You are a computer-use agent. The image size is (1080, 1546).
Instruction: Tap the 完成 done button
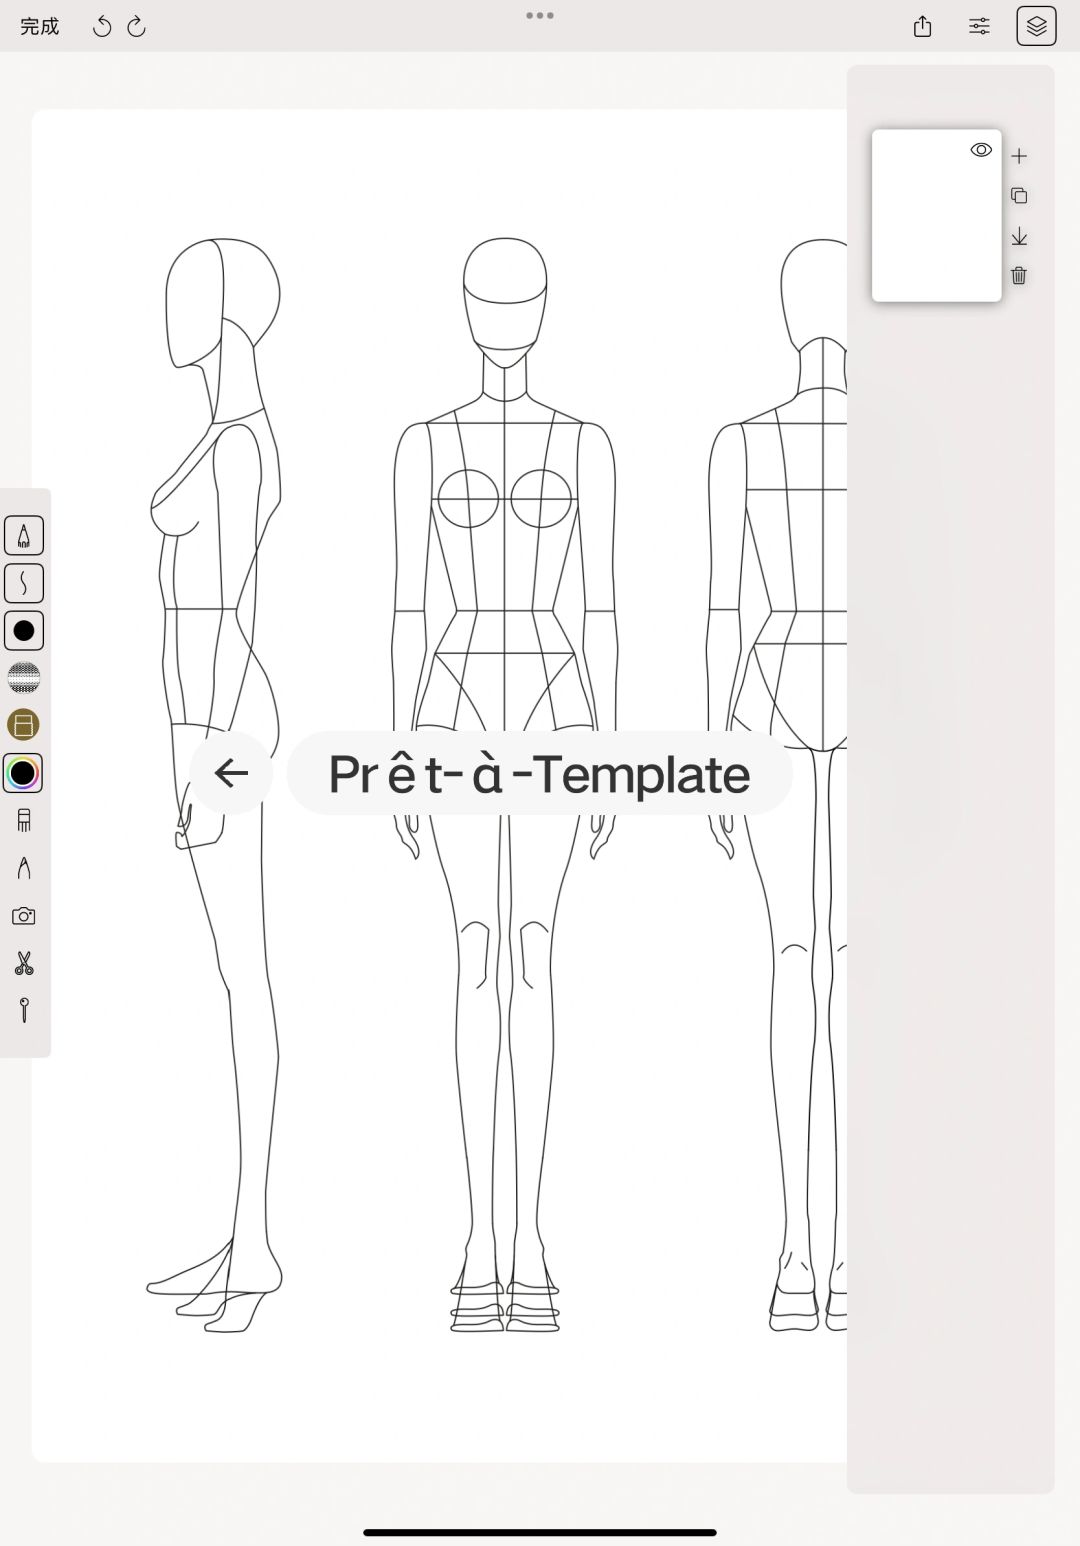[40, 27]
